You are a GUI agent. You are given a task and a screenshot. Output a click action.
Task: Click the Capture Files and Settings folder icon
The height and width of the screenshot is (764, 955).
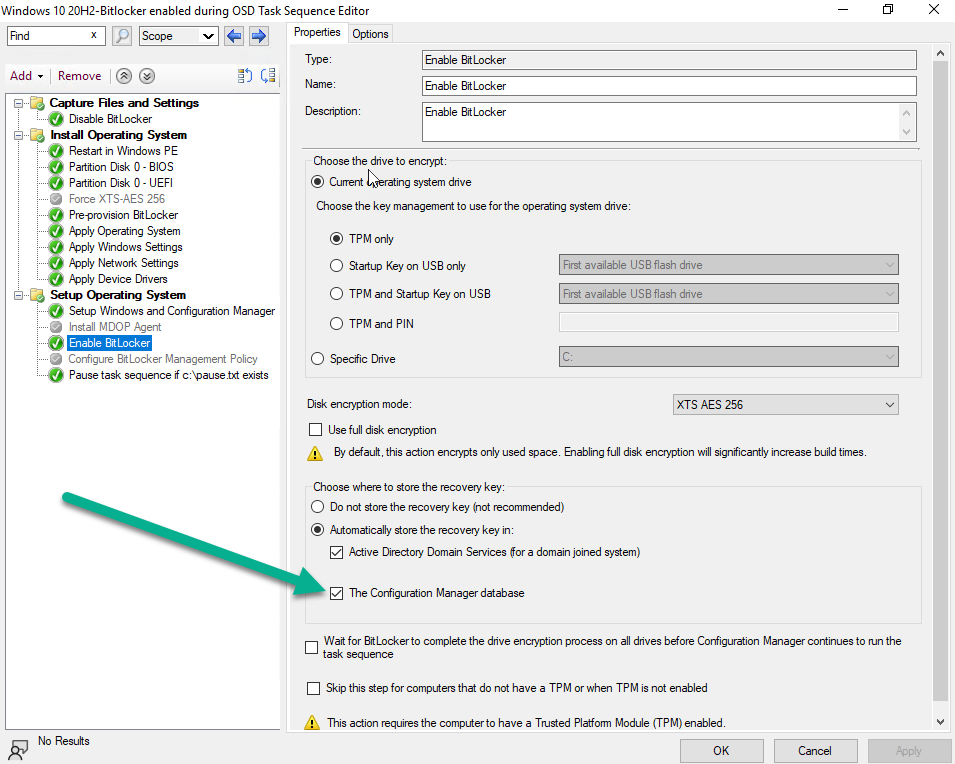click(x=38, y=103)
